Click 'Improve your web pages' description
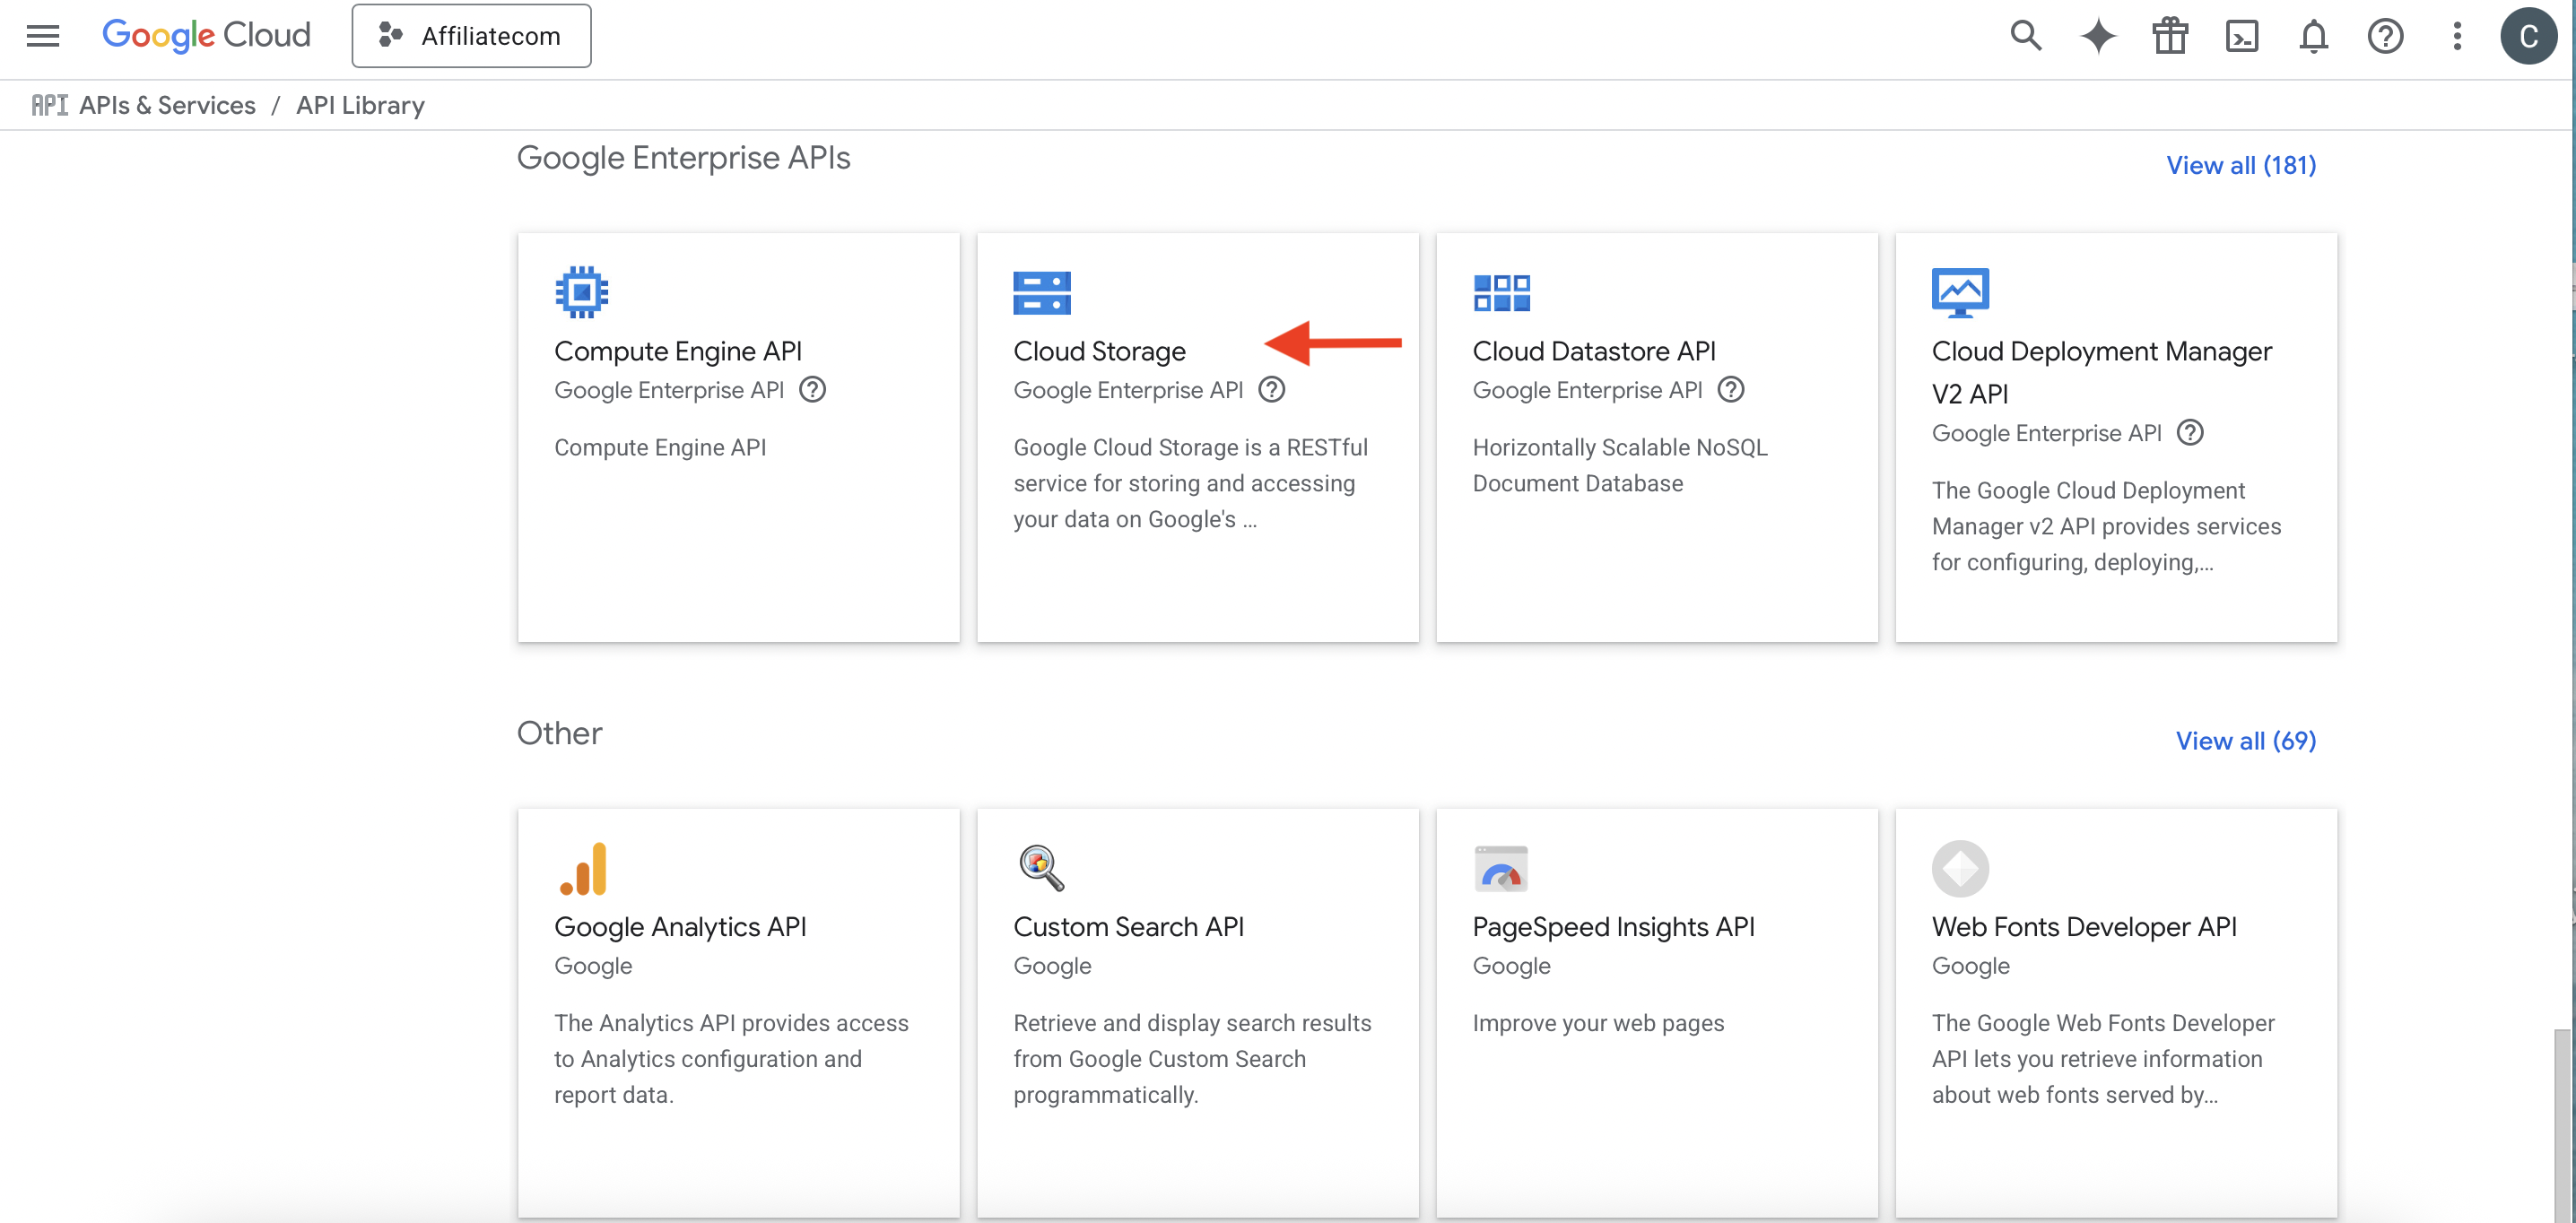 click(1597, 1023)
